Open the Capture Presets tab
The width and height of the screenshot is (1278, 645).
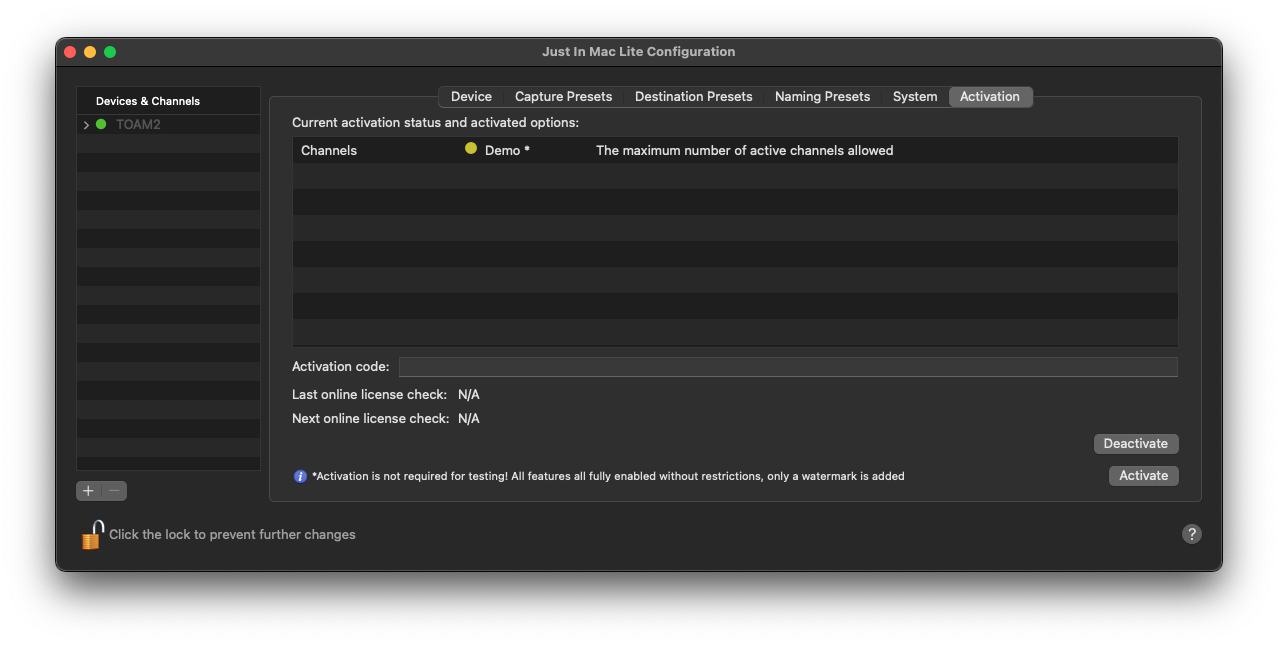pos(563,97)
